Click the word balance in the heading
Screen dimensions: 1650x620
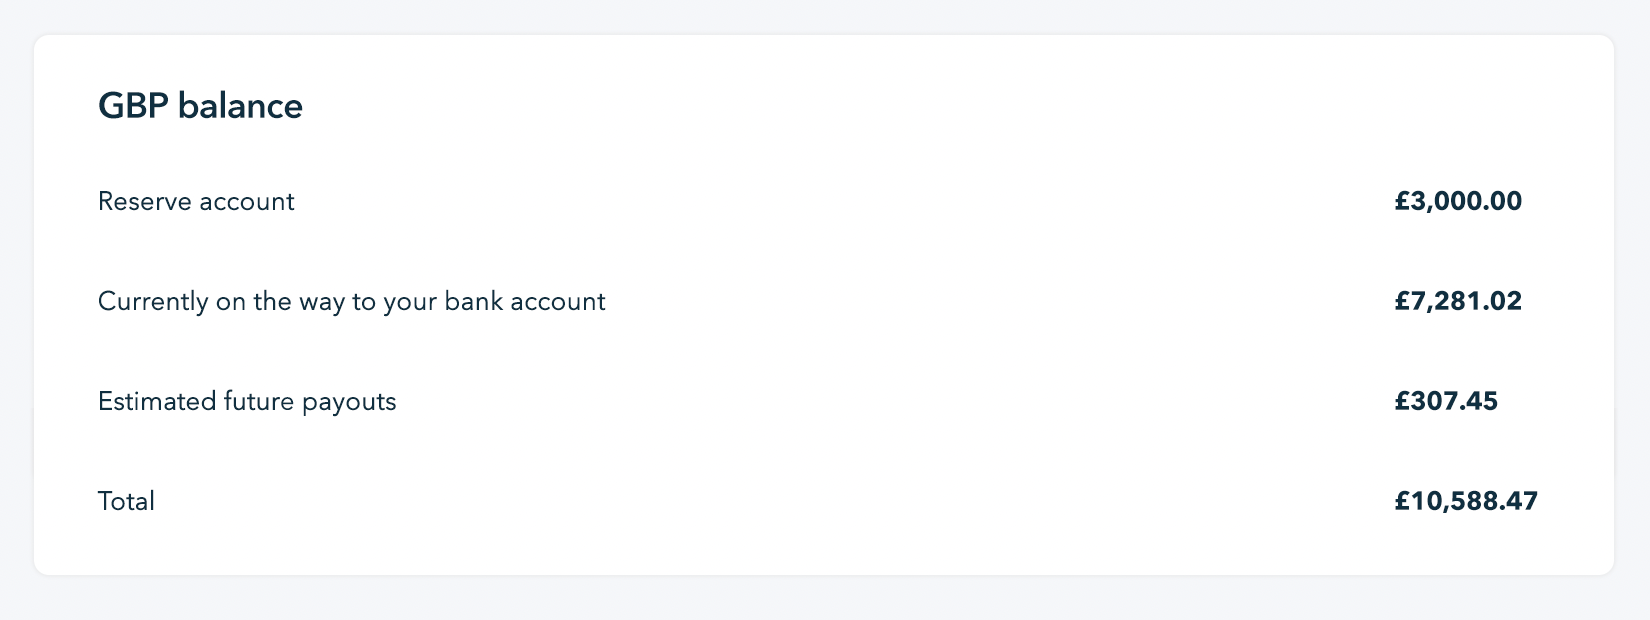[240, 106]
